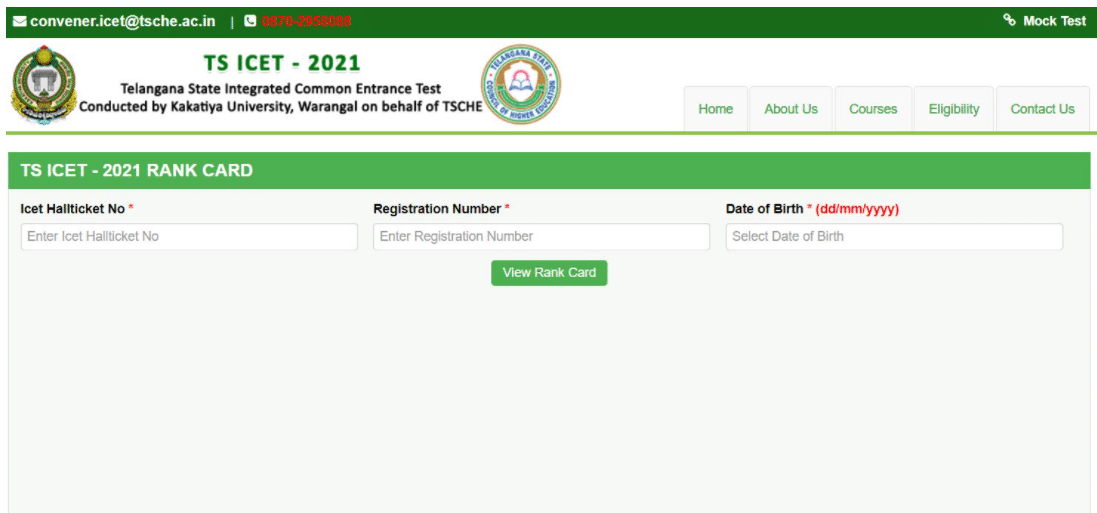This screenshot has width=1097, height=513.
Task: Focus the Registration Number input field
Action: (542, 237)
